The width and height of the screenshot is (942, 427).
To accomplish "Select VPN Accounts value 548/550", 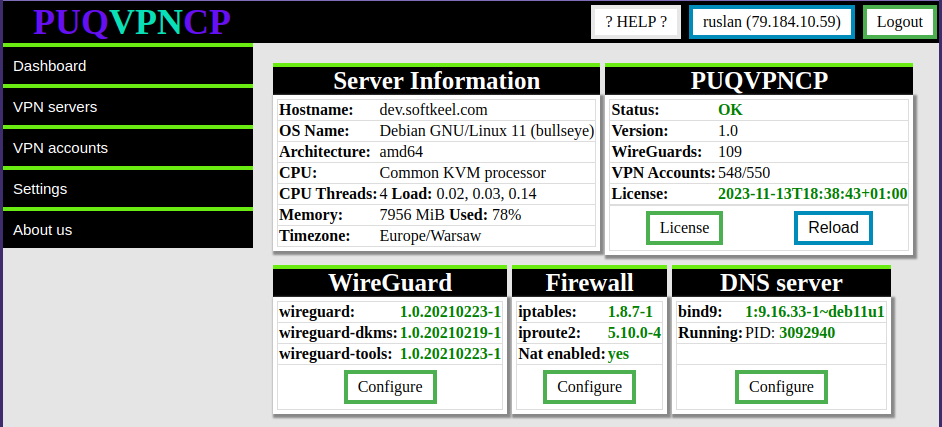I will [x=744, y=173].
